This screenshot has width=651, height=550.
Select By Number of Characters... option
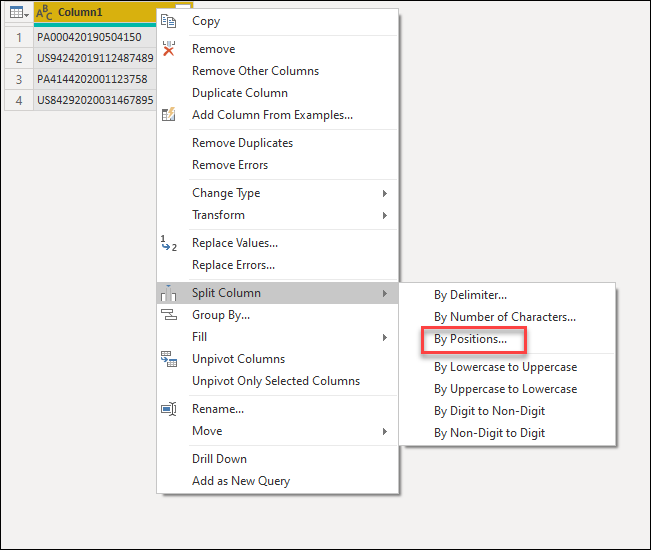pos(505,317)
